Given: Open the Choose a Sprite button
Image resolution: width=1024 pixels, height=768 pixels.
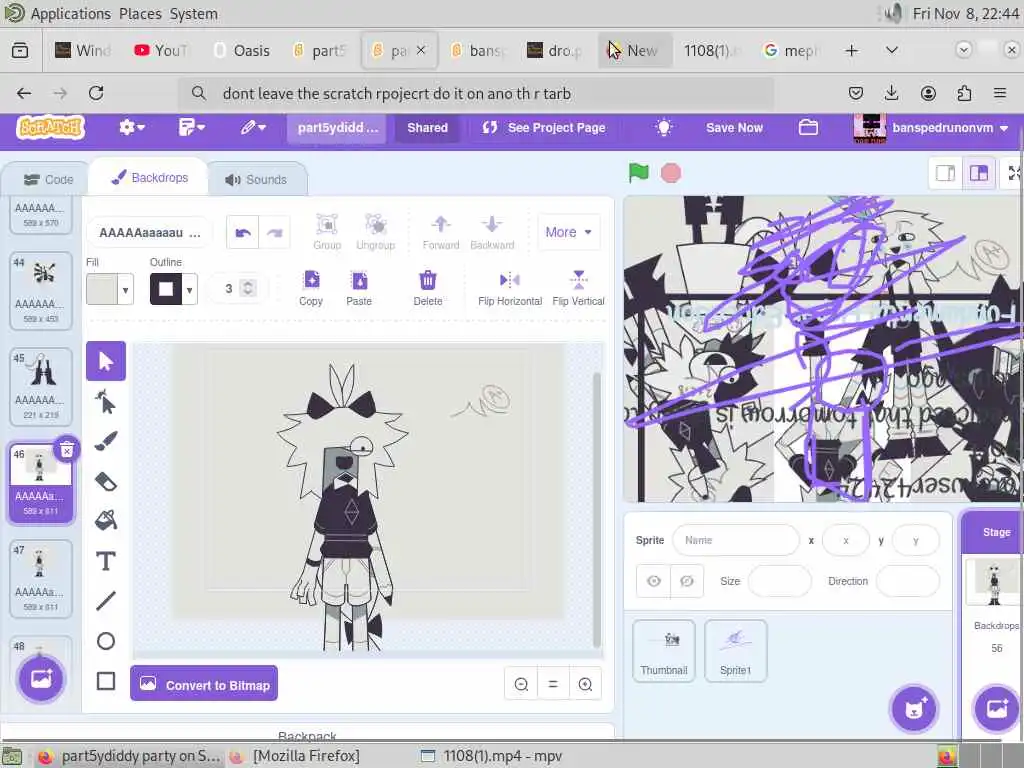Looking at the screenshot, I should click(914, 709).
